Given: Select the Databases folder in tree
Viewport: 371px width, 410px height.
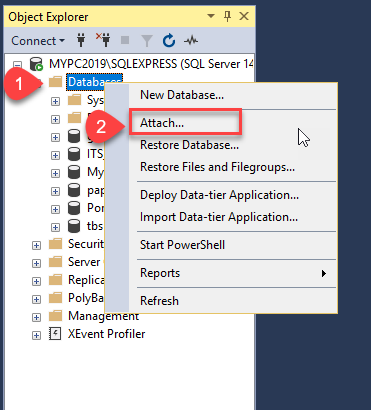Looking at the screenshot, I should coord(94,82).
